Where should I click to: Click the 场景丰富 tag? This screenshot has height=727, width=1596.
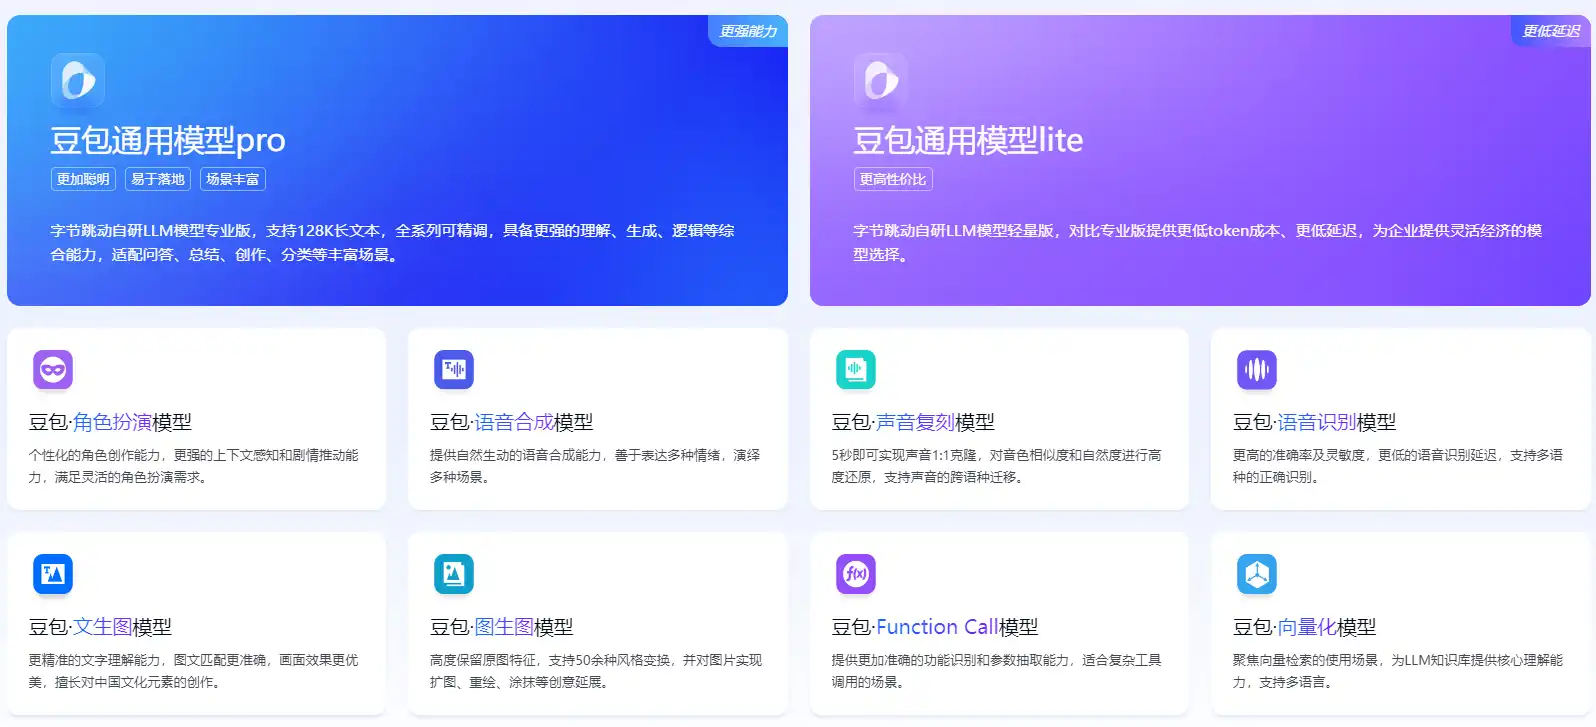(233, 179)
